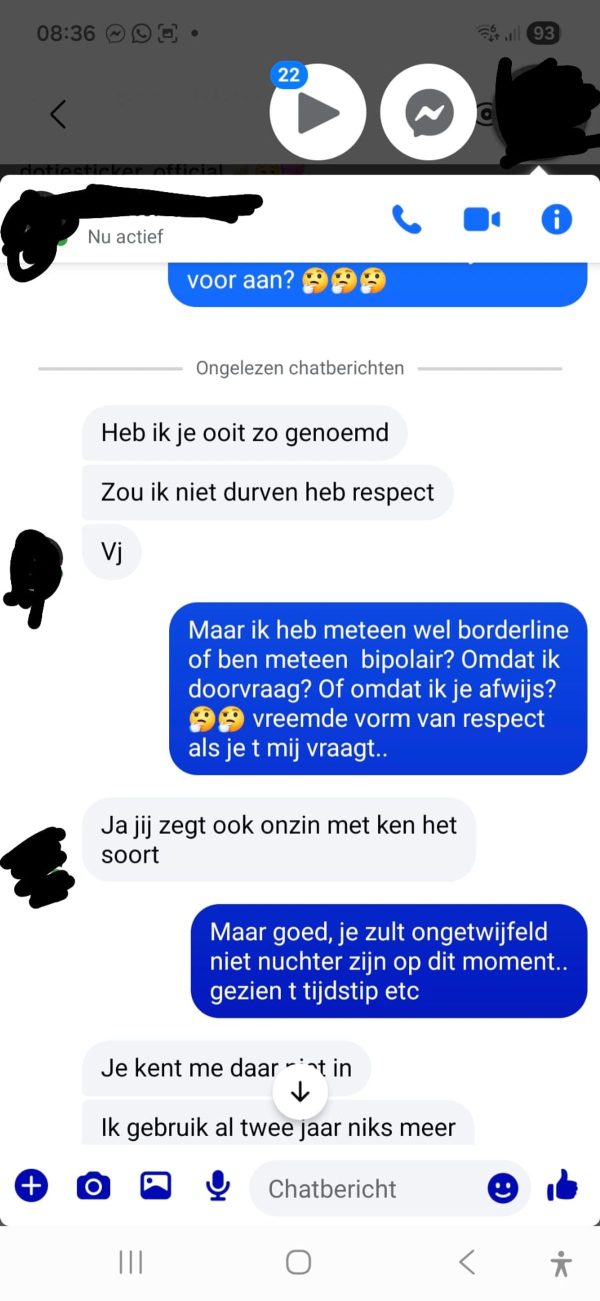Tap the accessibility shortcut figure icon
Screen dimensions: 600x1301
[x=561, y=1263]
